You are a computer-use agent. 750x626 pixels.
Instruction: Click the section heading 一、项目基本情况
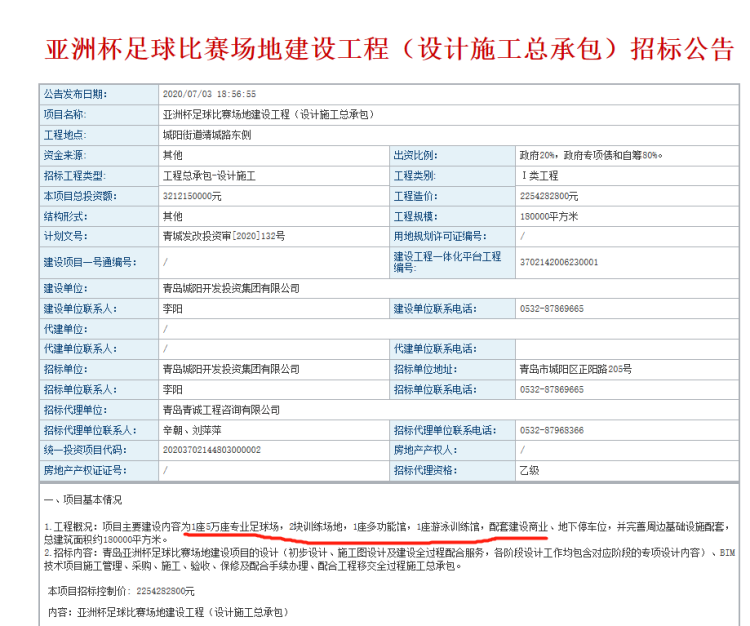pyautogui.click(x=83, y=500)
